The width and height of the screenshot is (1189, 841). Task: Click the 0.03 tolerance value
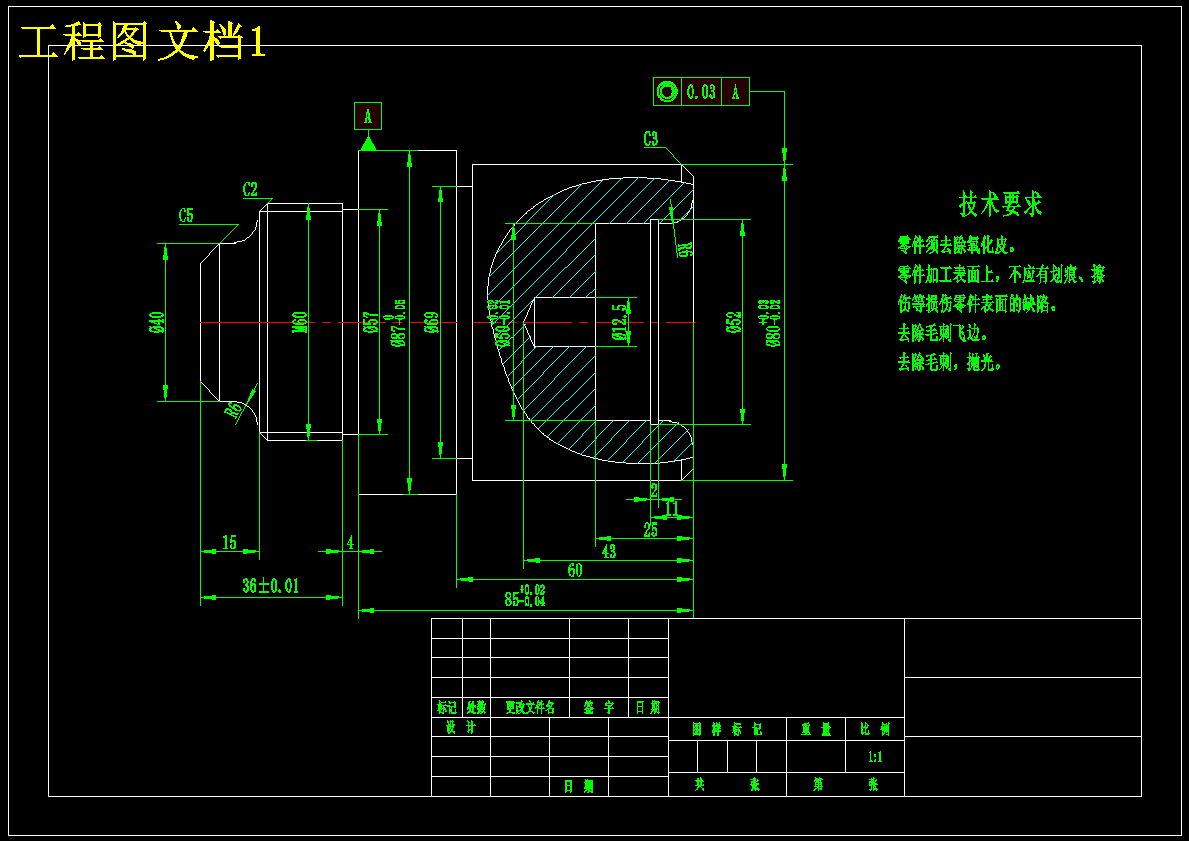701,92
